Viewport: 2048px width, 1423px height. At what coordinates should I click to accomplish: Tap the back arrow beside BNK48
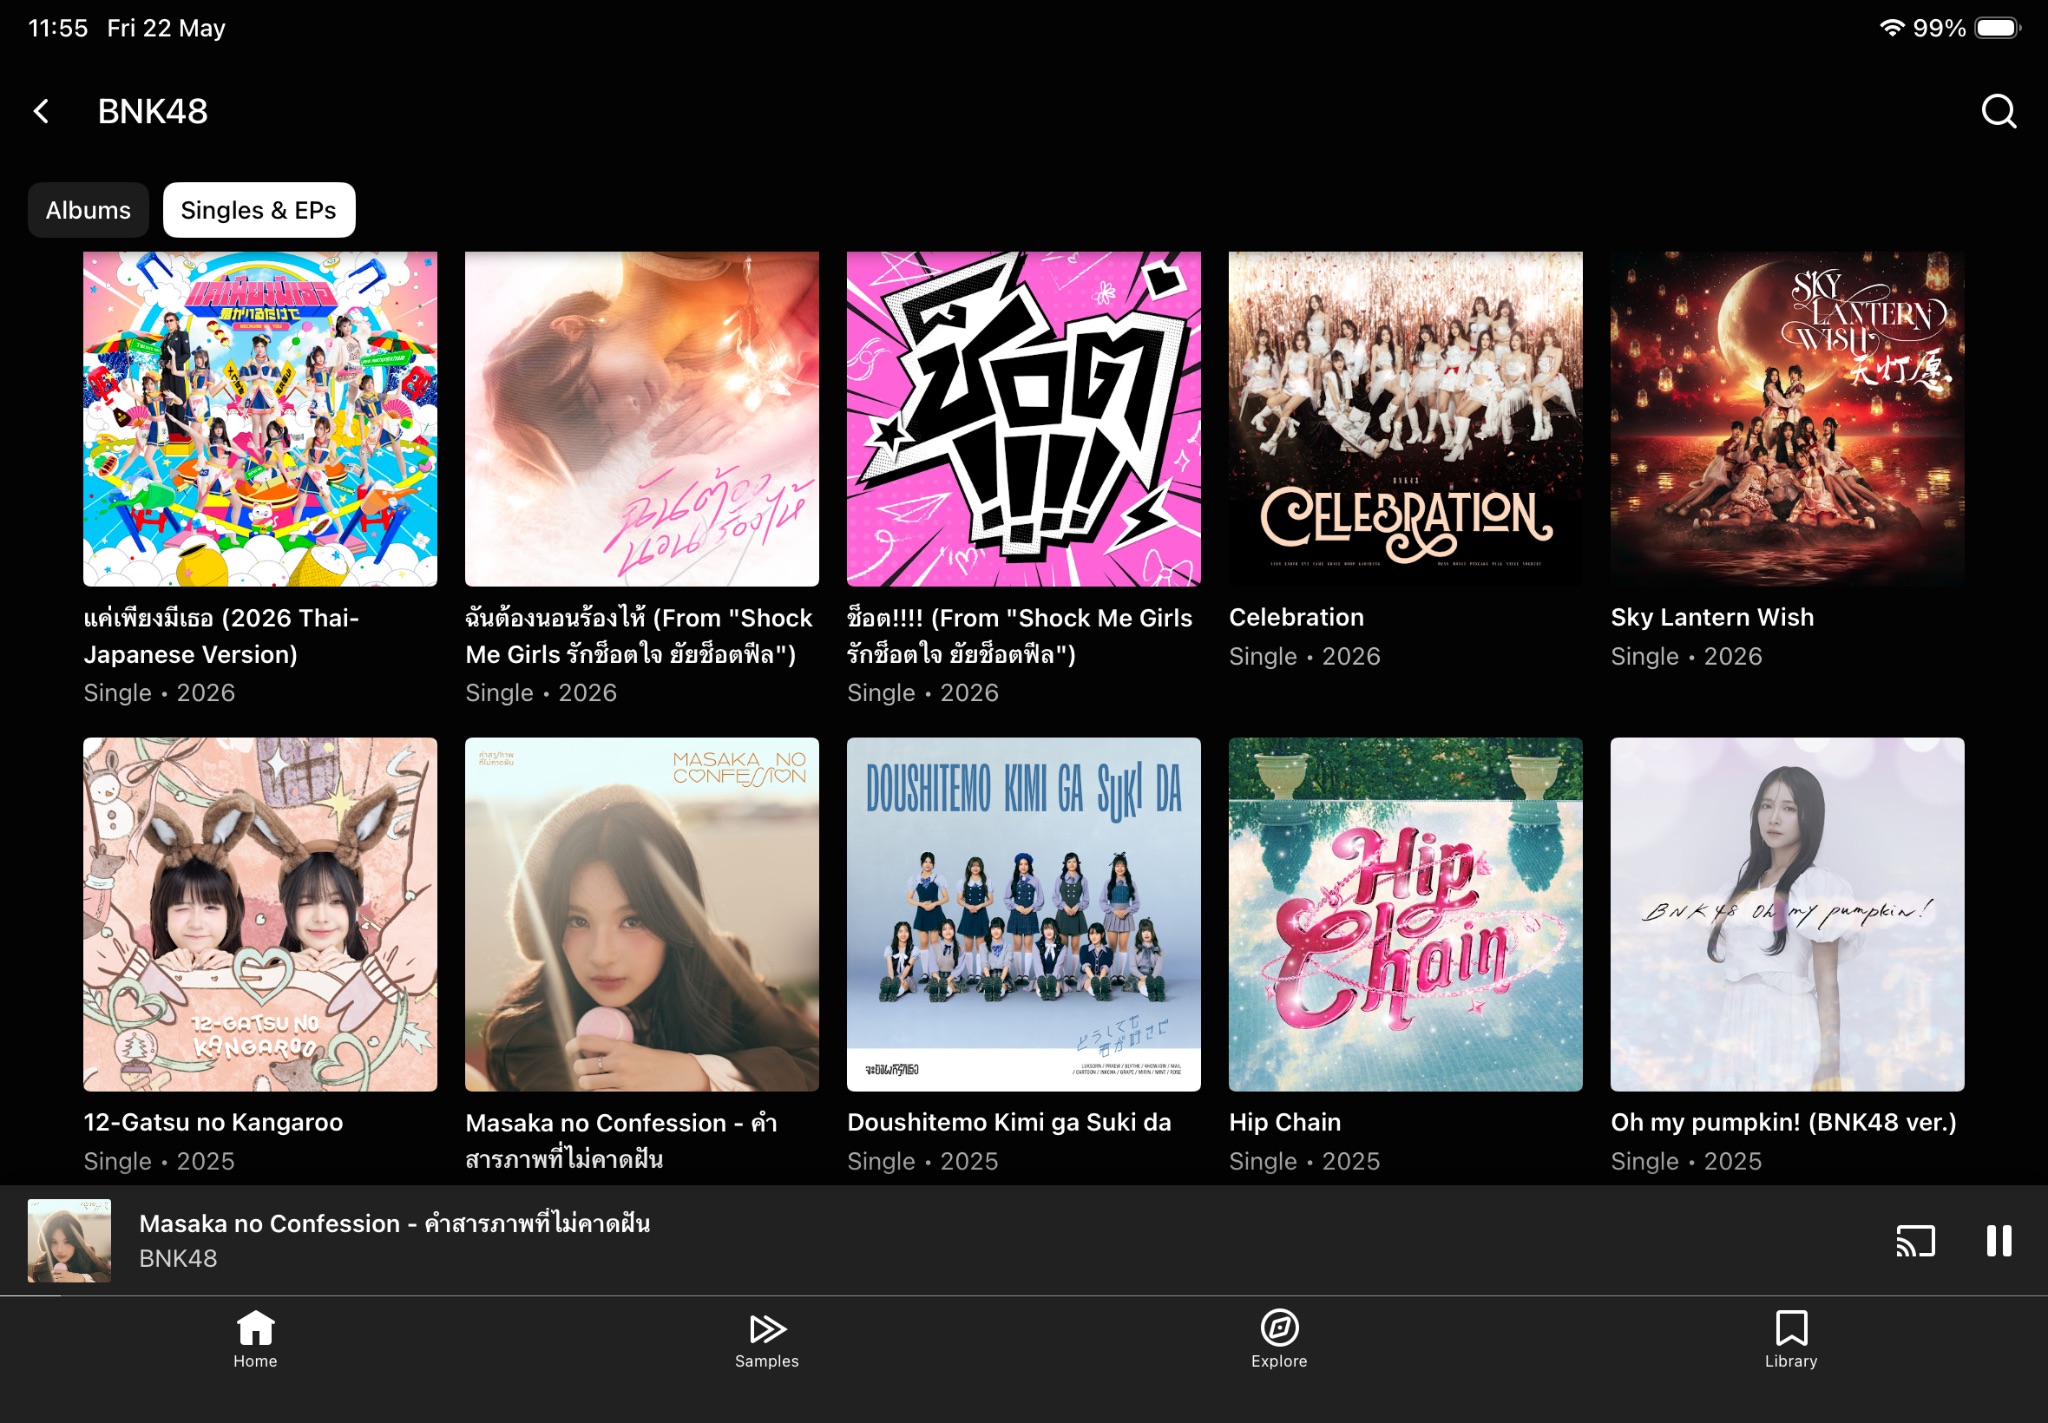42,111
